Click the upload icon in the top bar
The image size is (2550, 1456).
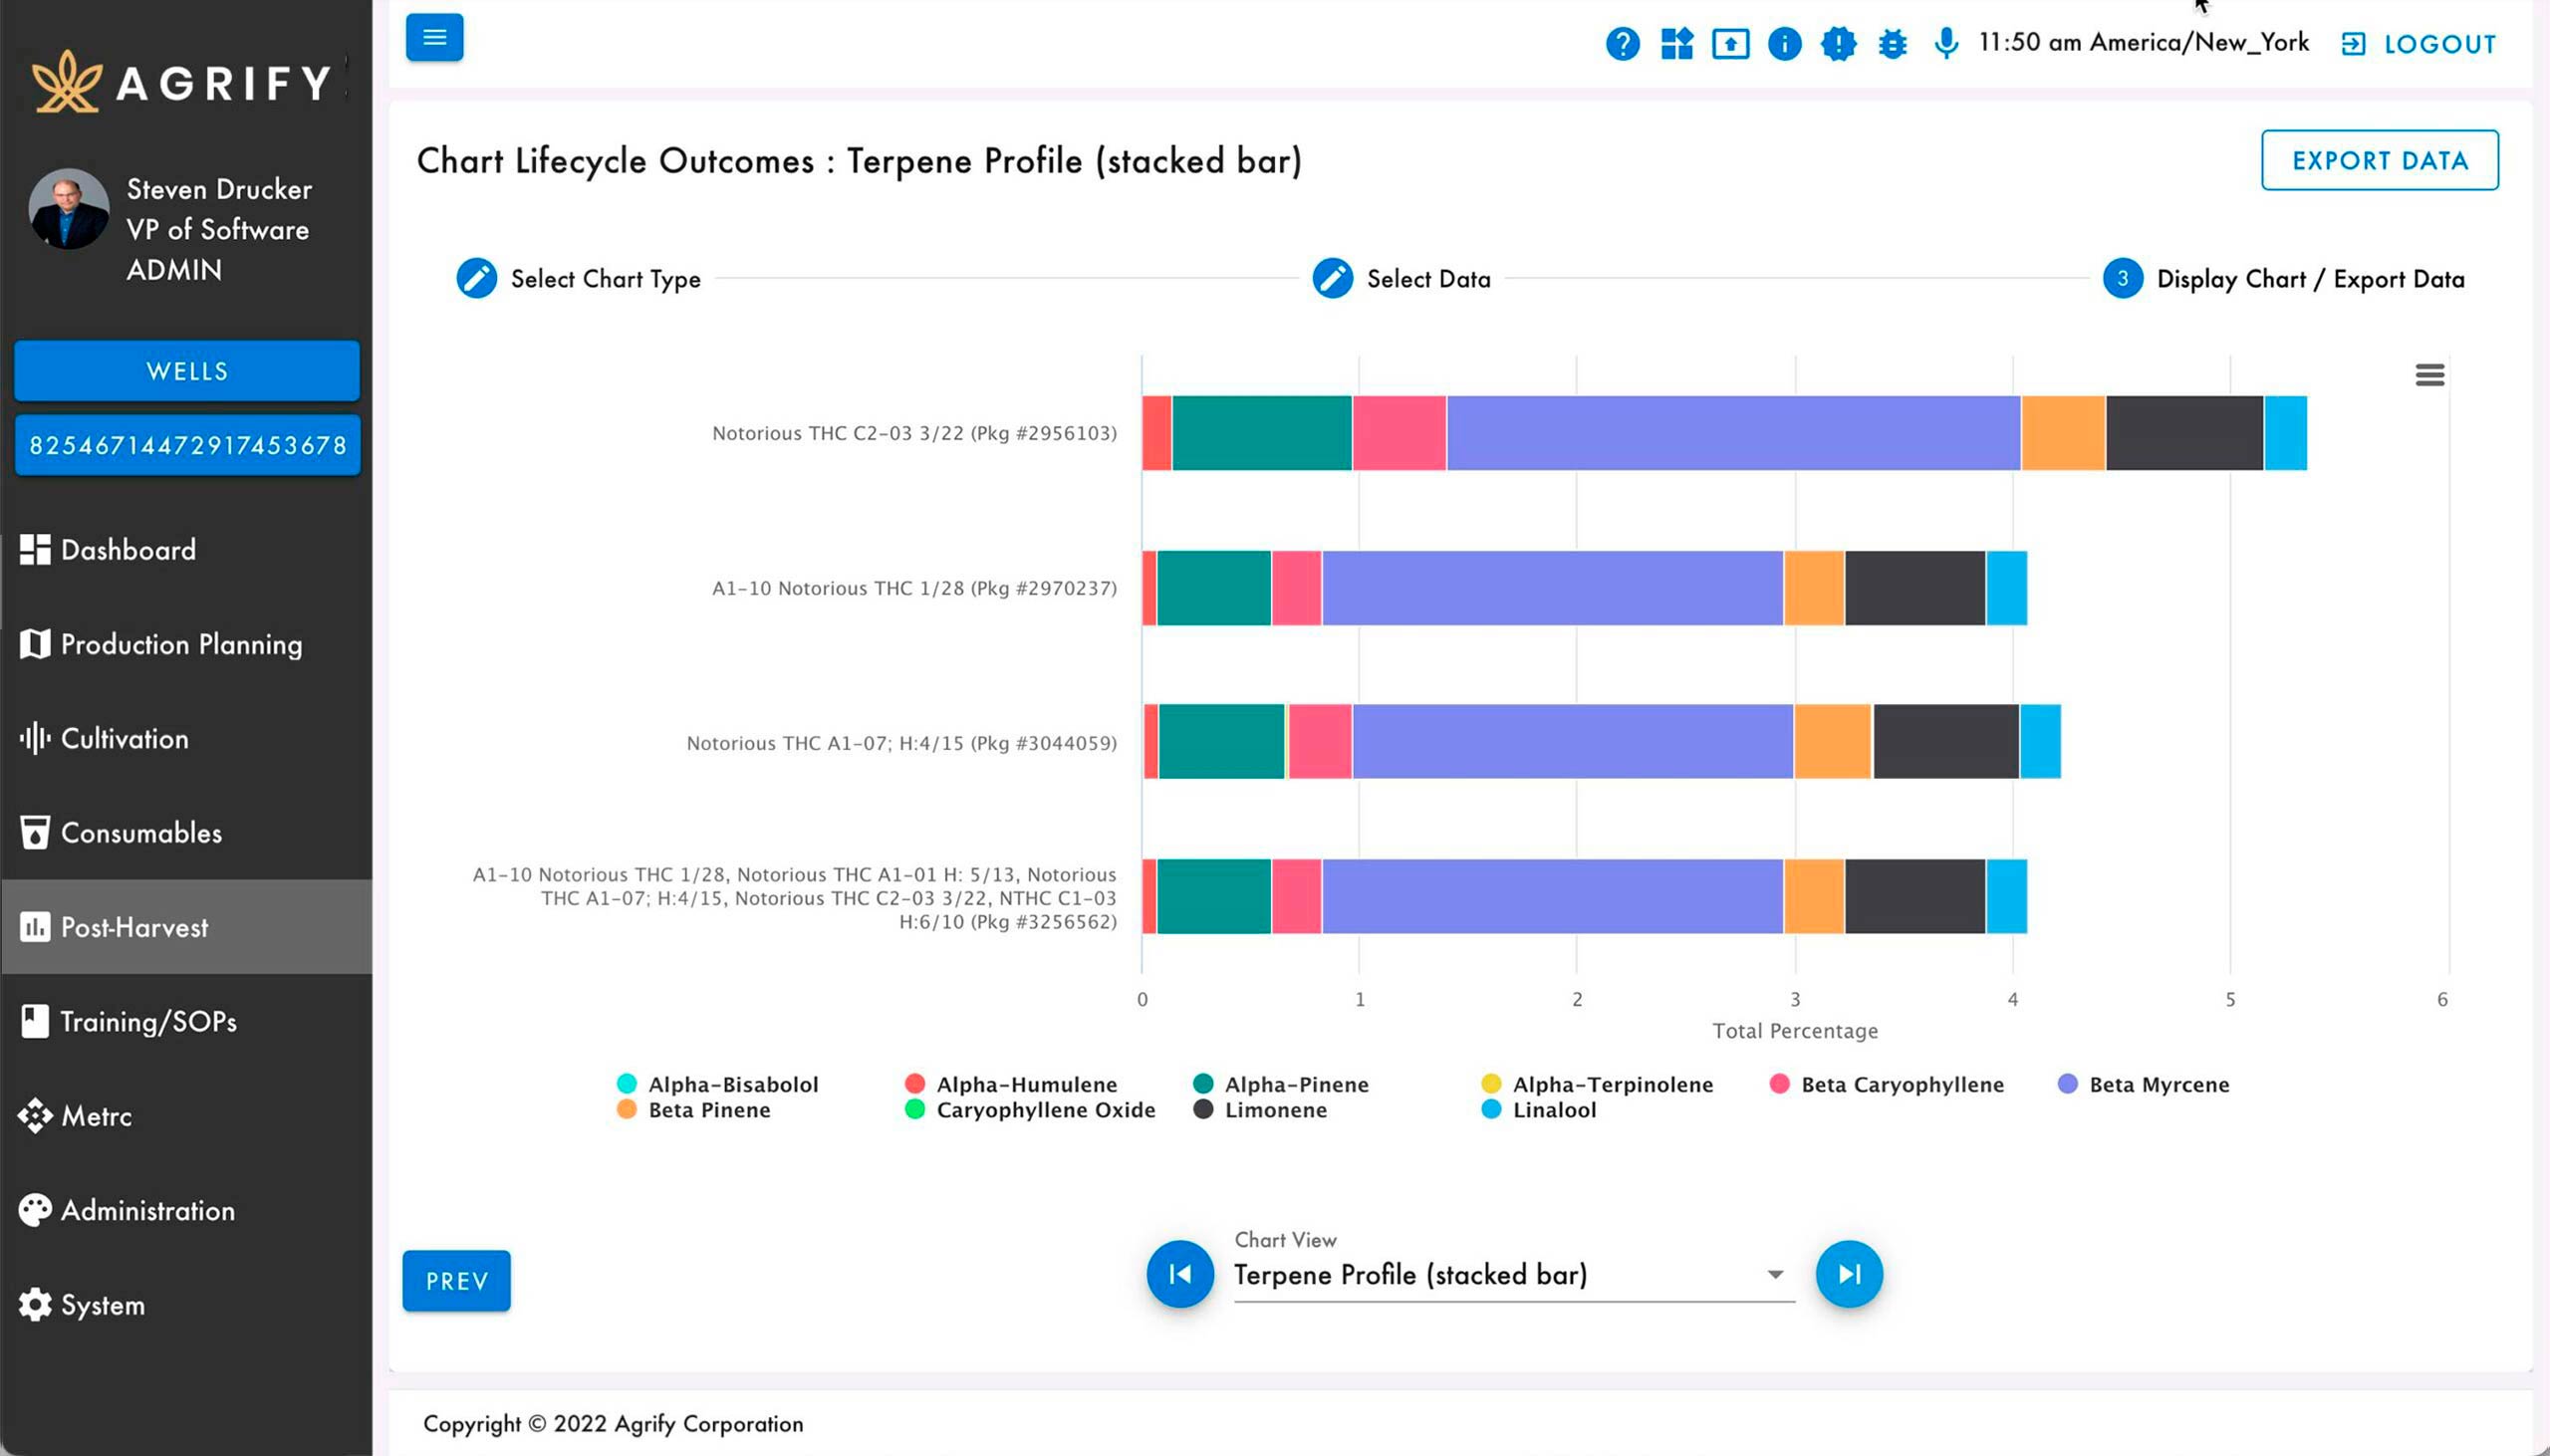tap(1730, 44)
